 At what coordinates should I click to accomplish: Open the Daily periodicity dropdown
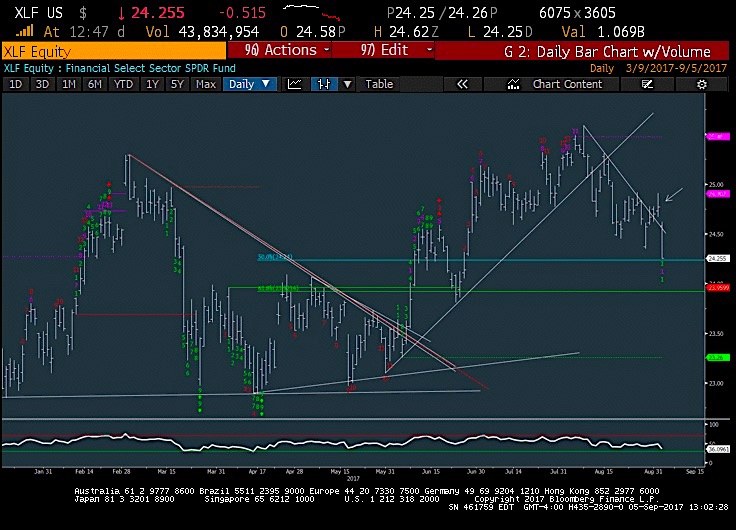click(249, 84)
